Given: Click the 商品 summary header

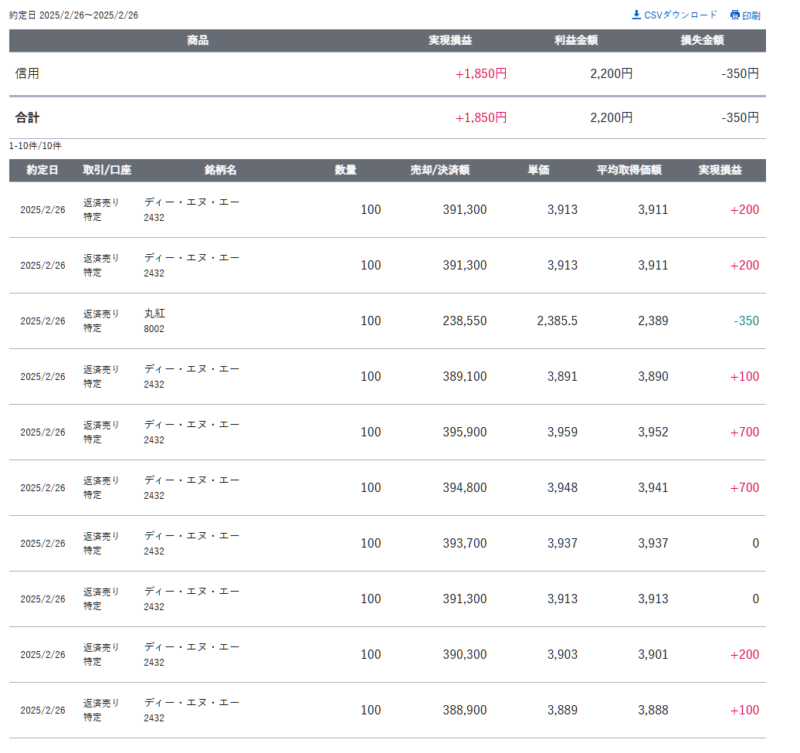Looking at the screenshot, I should click(x=197, y=40).
